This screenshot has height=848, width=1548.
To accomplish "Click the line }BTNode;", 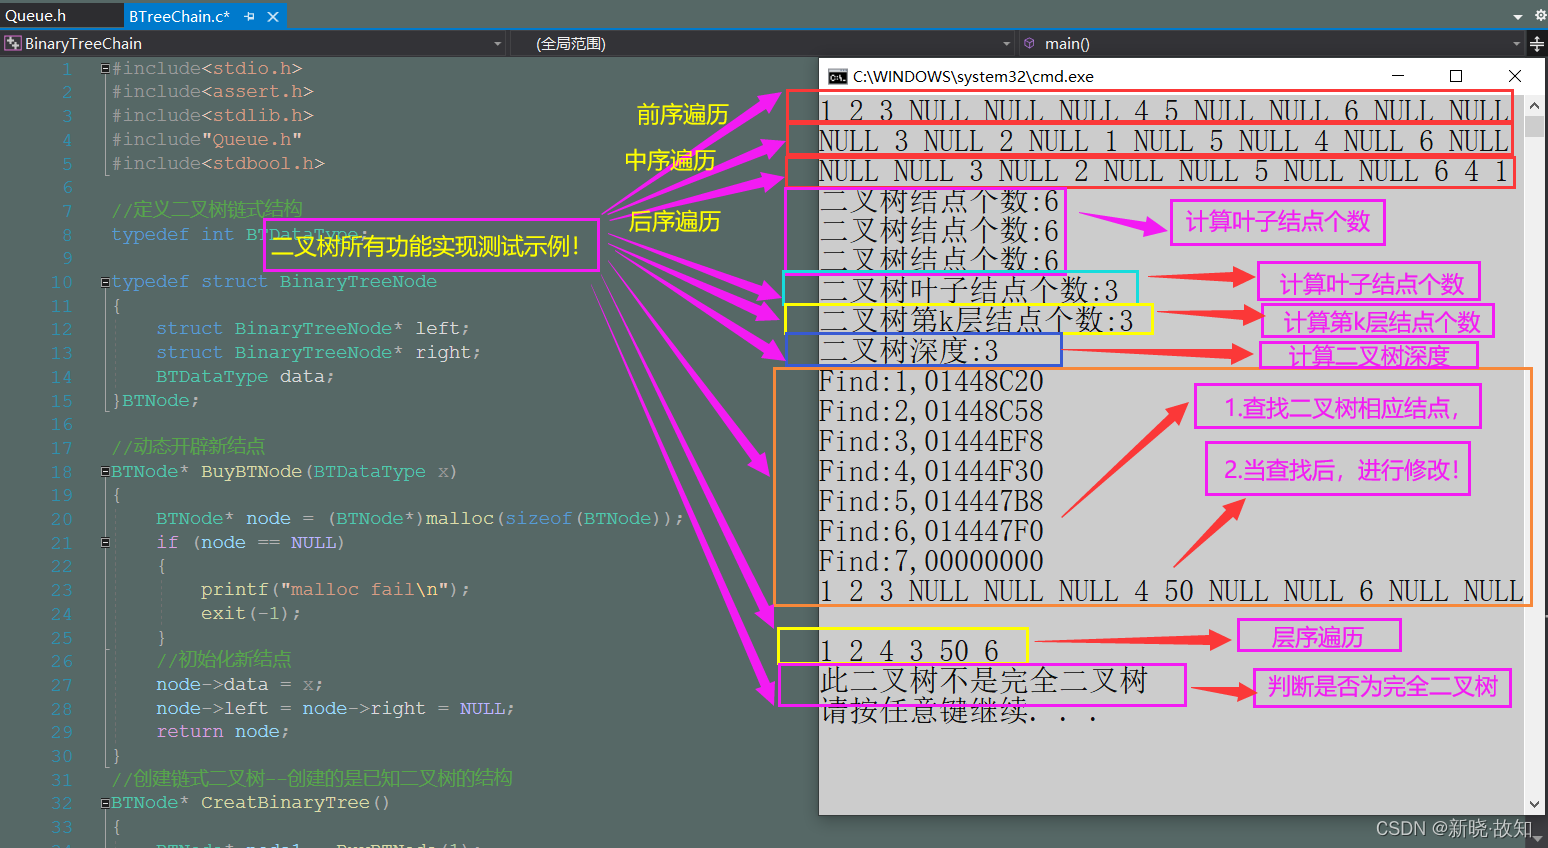I will point(155,401).
